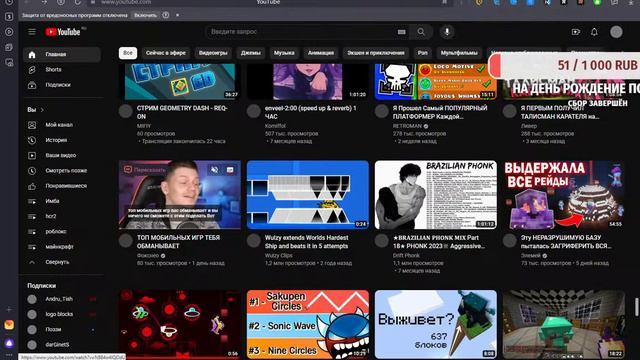
Task: Select the Джемы filter chip
Action: tap(251, 53)
